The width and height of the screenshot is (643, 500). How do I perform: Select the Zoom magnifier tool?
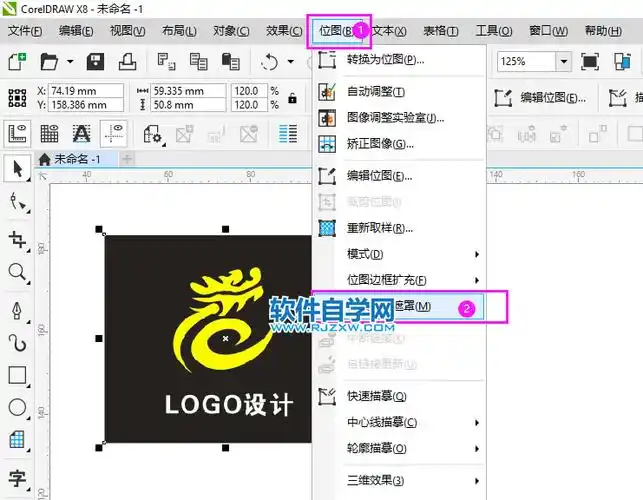[16, 272]
